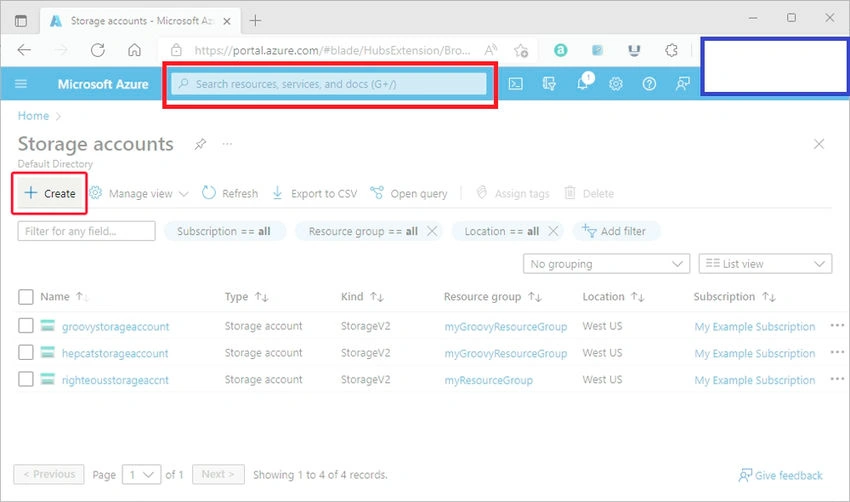Go to browser home page
This screenshot has width=850, height=502.
click(134, 50)
